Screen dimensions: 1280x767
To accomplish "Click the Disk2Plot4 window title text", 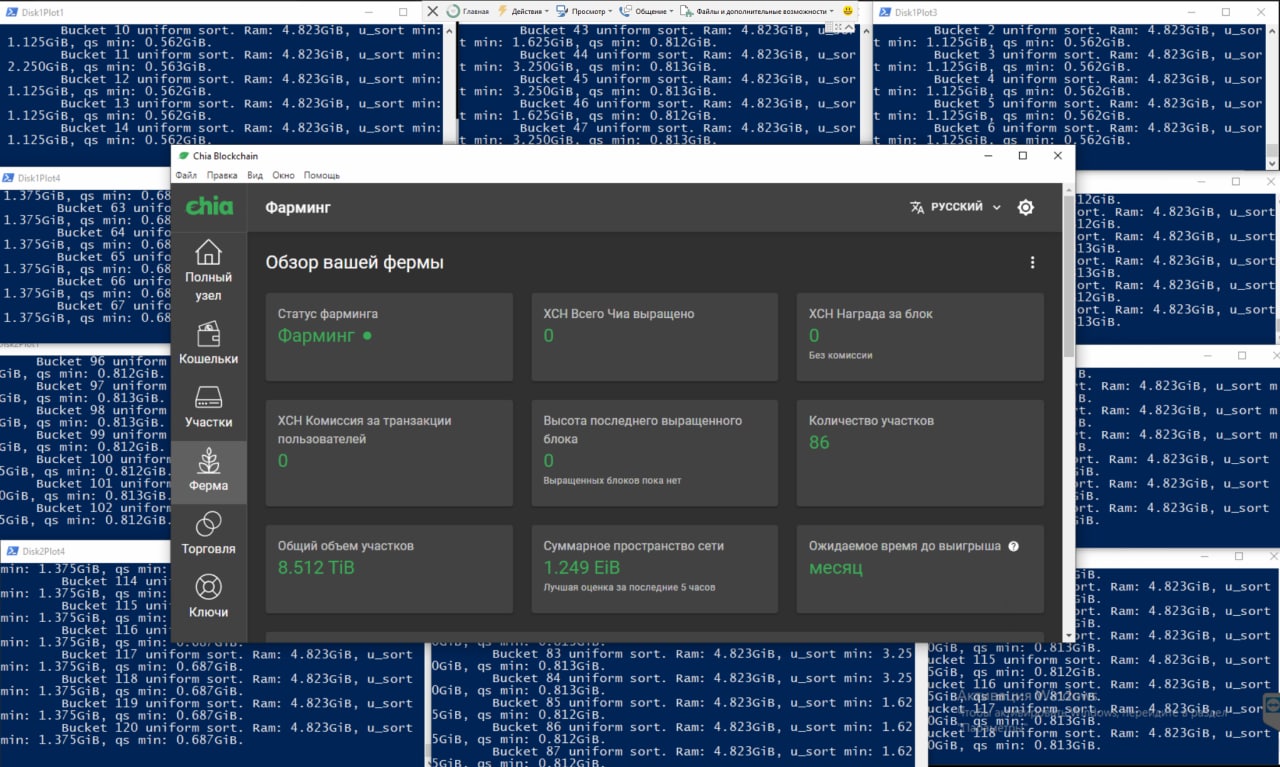I will [44, 551].
